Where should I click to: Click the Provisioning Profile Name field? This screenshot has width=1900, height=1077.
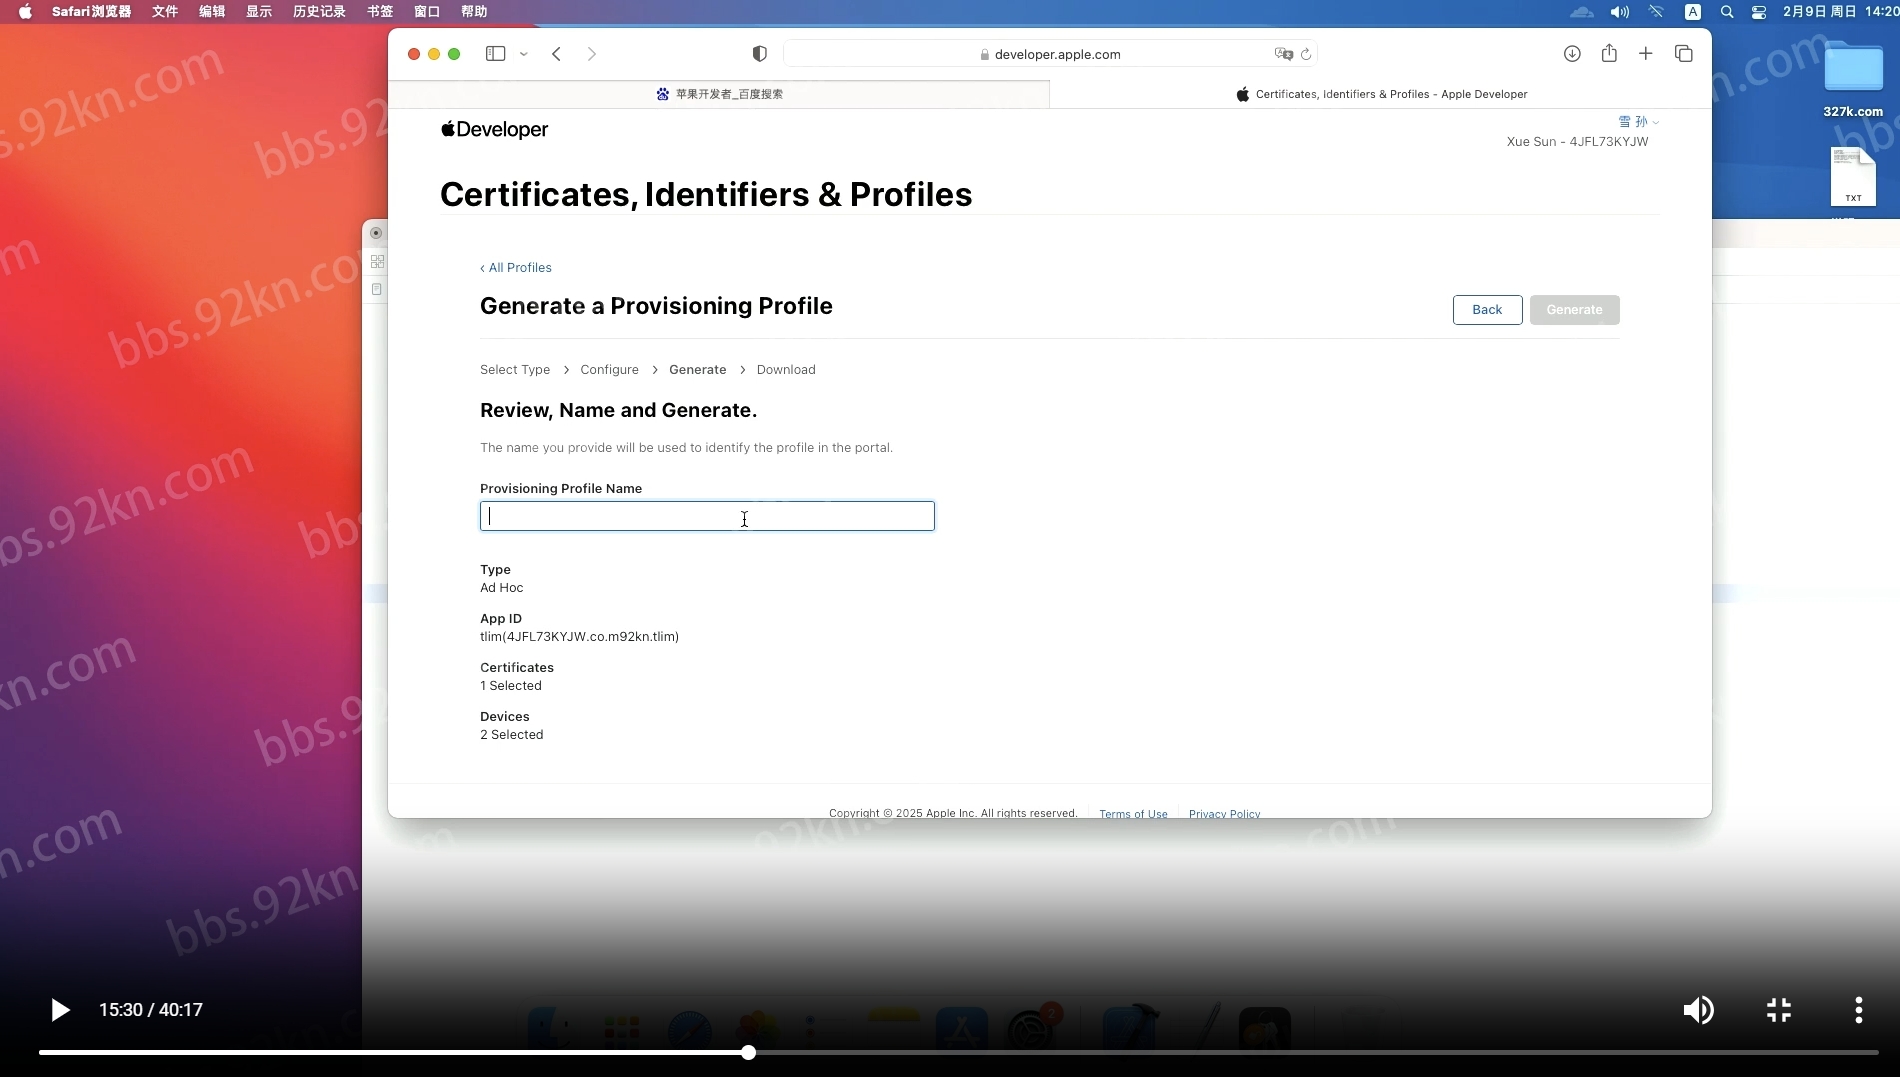707,516
